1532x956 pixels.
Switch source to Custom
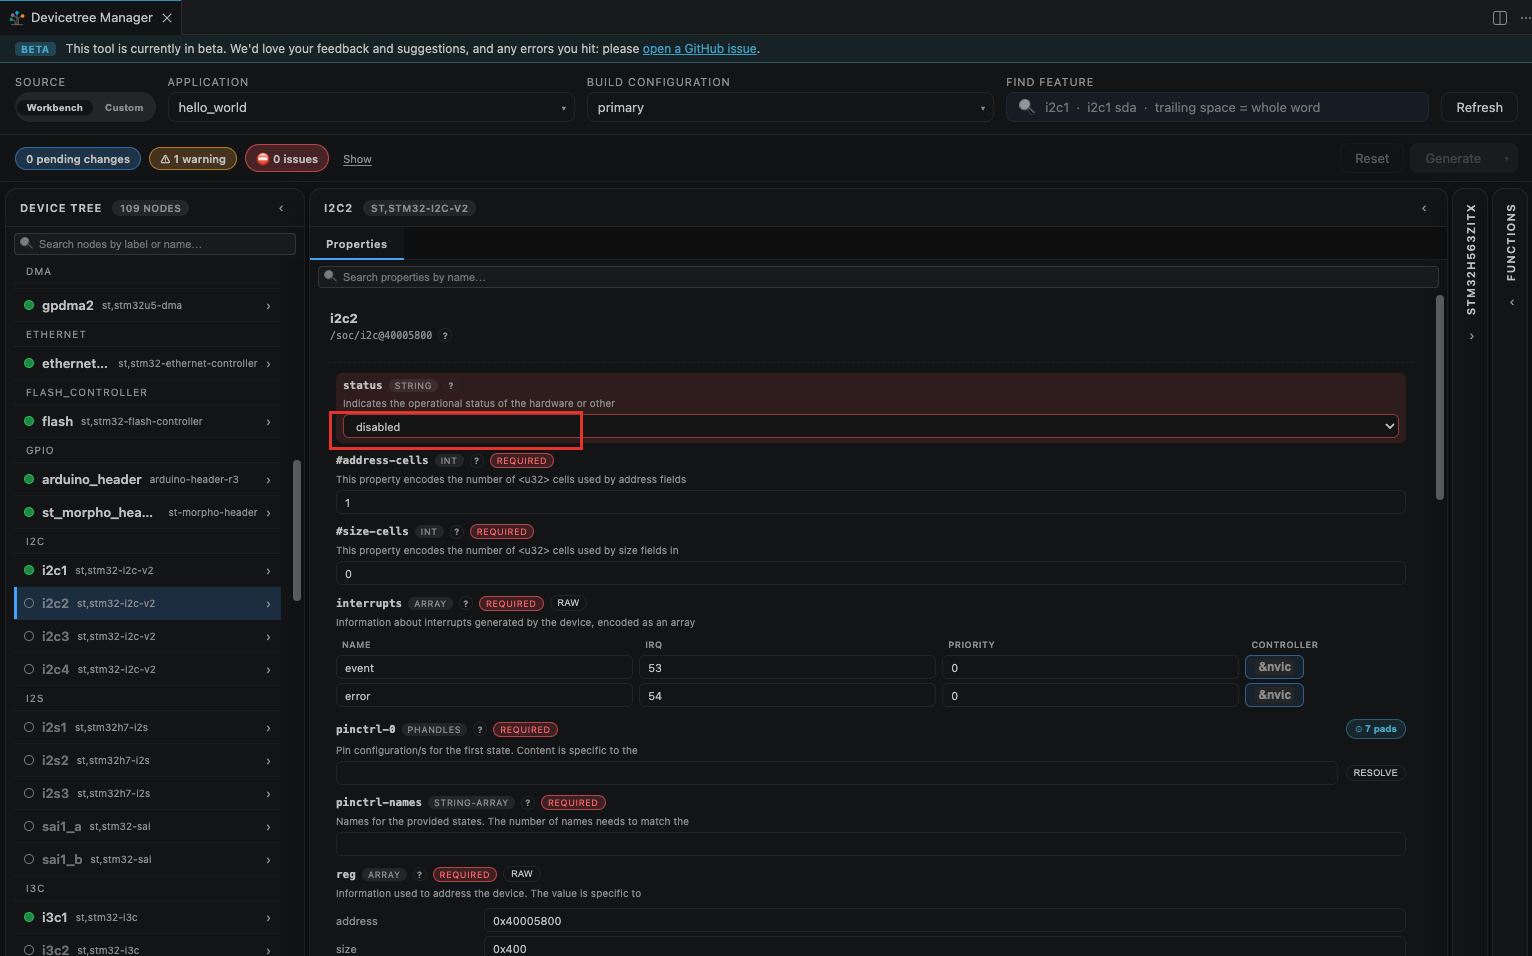[124, 108]
